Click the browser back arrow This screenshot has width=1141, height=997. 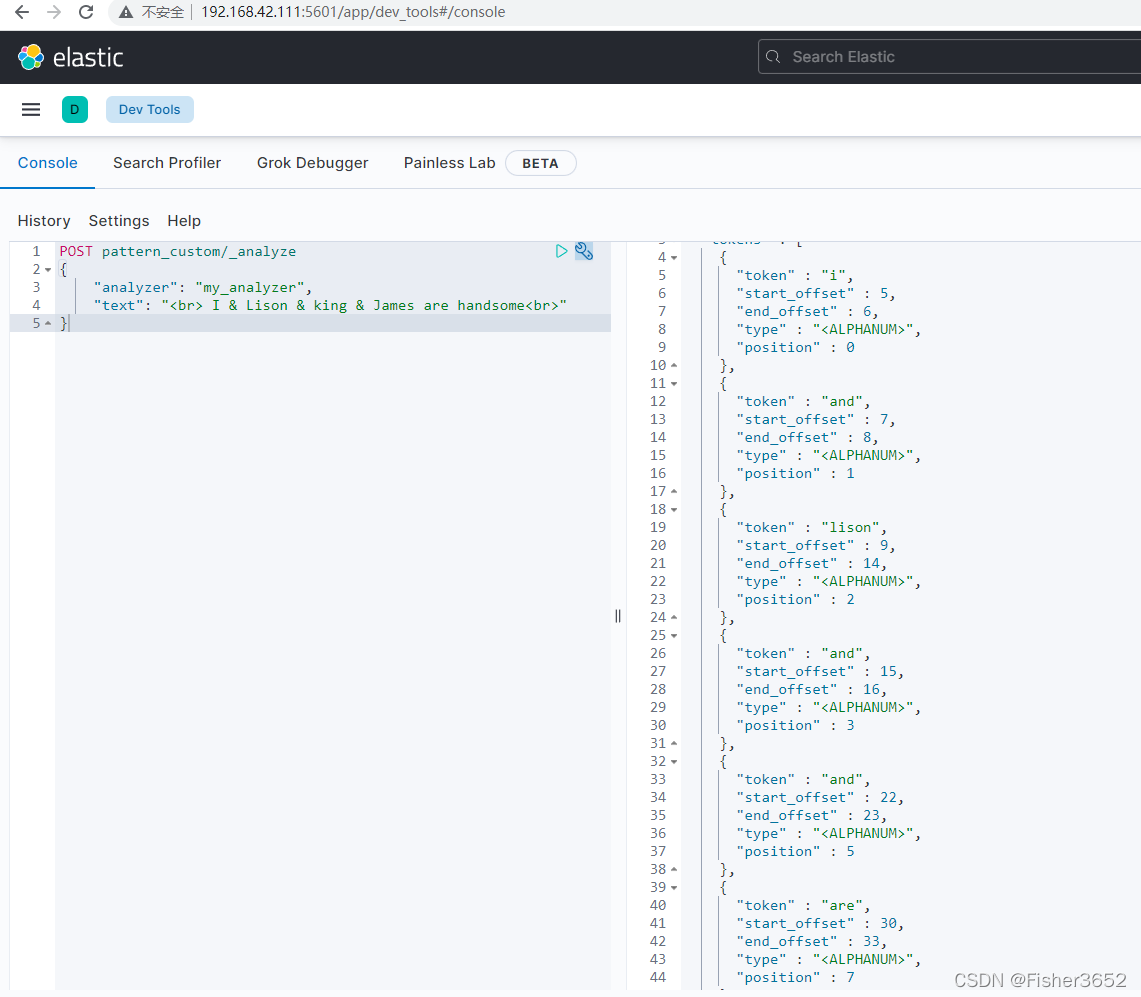click(22, 12)
